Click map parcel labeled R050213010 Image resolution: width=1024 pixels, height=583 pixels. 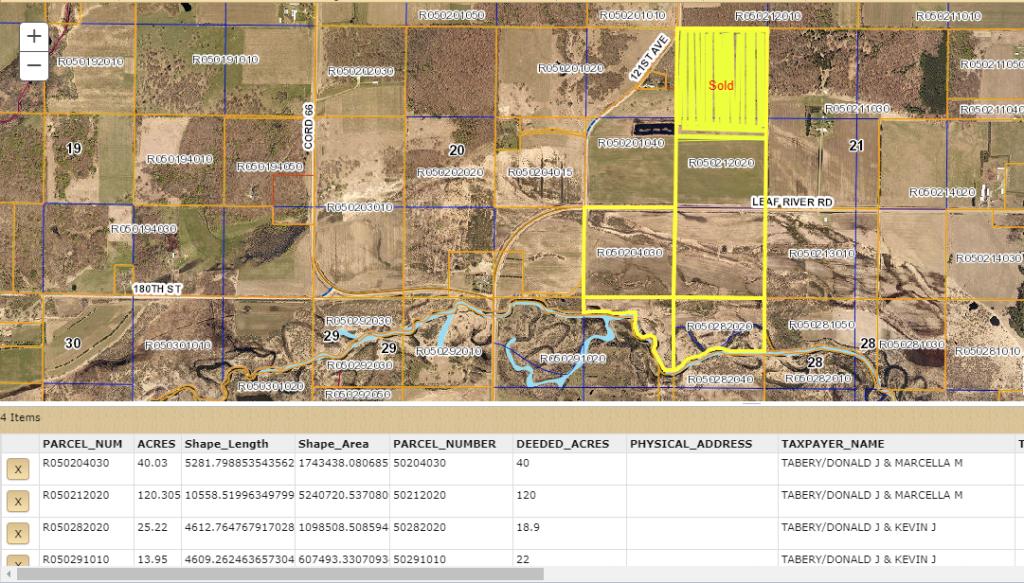822,253
